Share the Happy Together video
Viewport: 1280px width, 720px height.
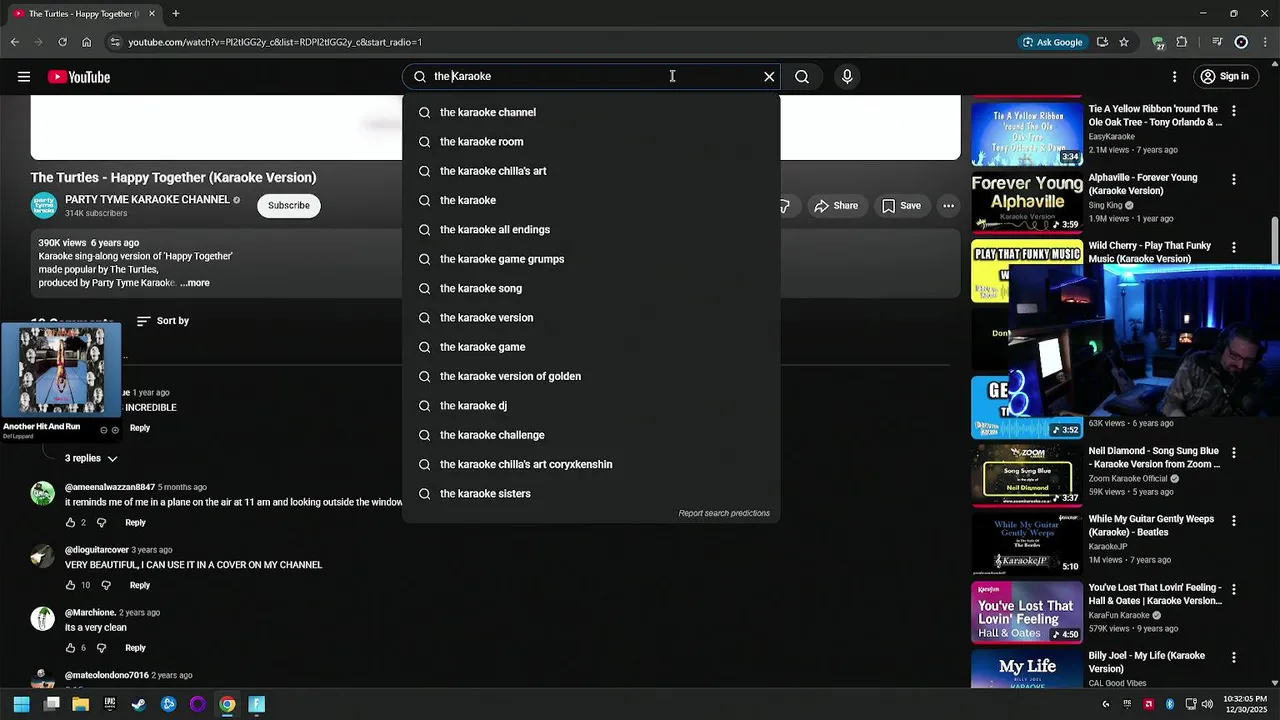click(836, 206)
